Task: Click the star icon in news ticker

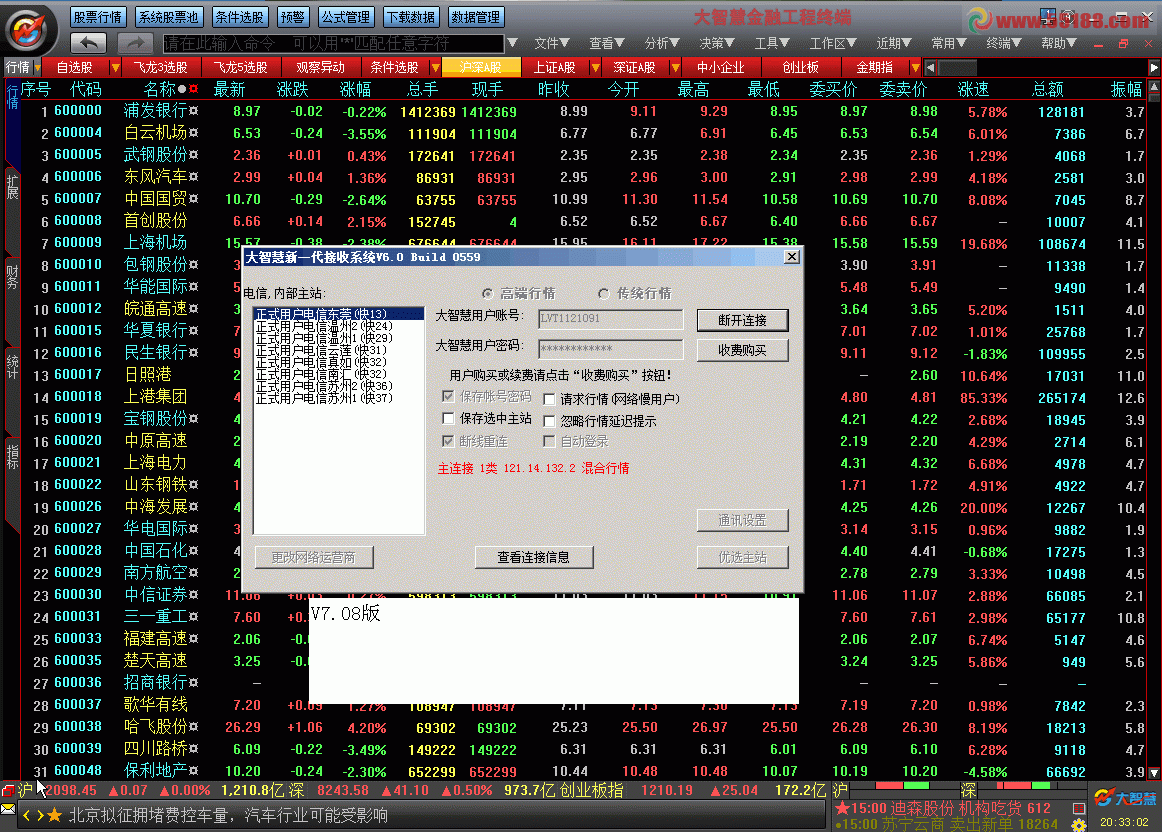Action: click(x=54, y=816)
